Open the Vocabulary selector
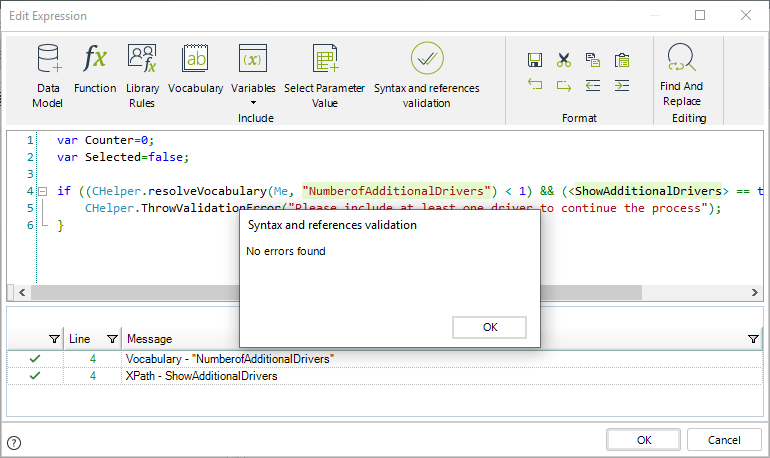Viewport: 770px width, 458px height. (195, 69)
